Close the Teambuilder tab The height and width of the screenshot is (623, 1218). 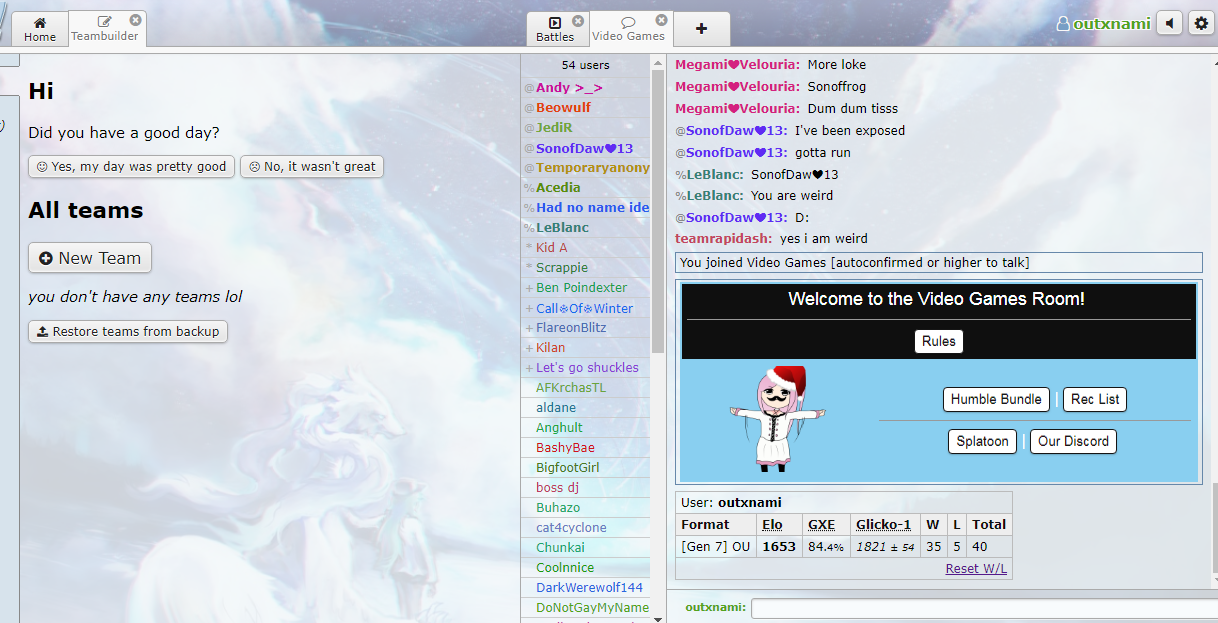(x=135, y=20)
